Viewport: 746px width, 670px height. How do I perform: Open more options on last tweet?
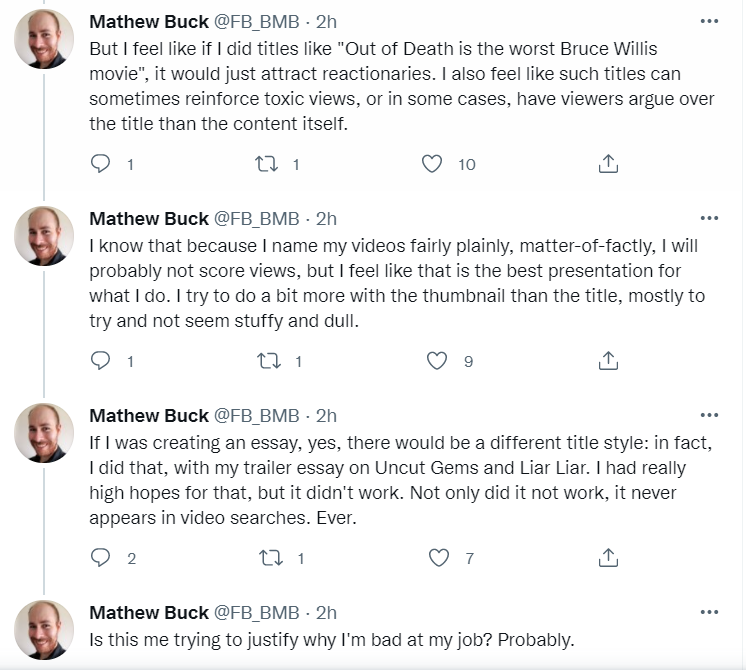pos(709,612)
